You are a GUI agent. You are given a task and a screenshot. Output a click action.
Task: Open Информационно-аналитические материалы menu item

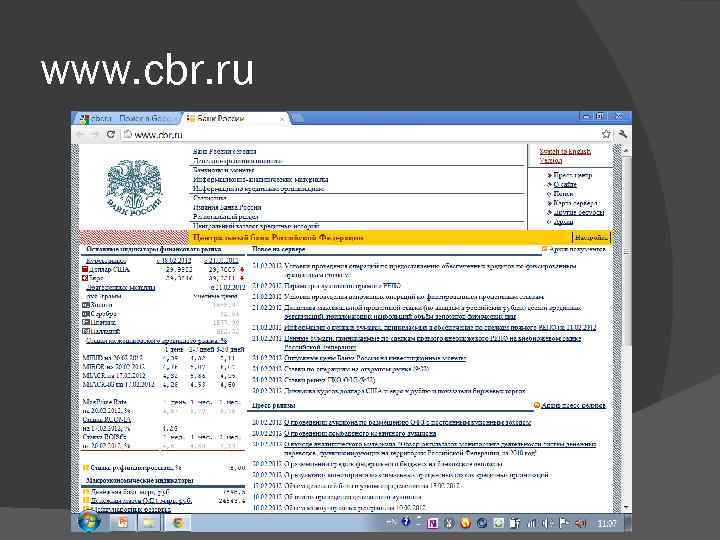click(260, 179)
